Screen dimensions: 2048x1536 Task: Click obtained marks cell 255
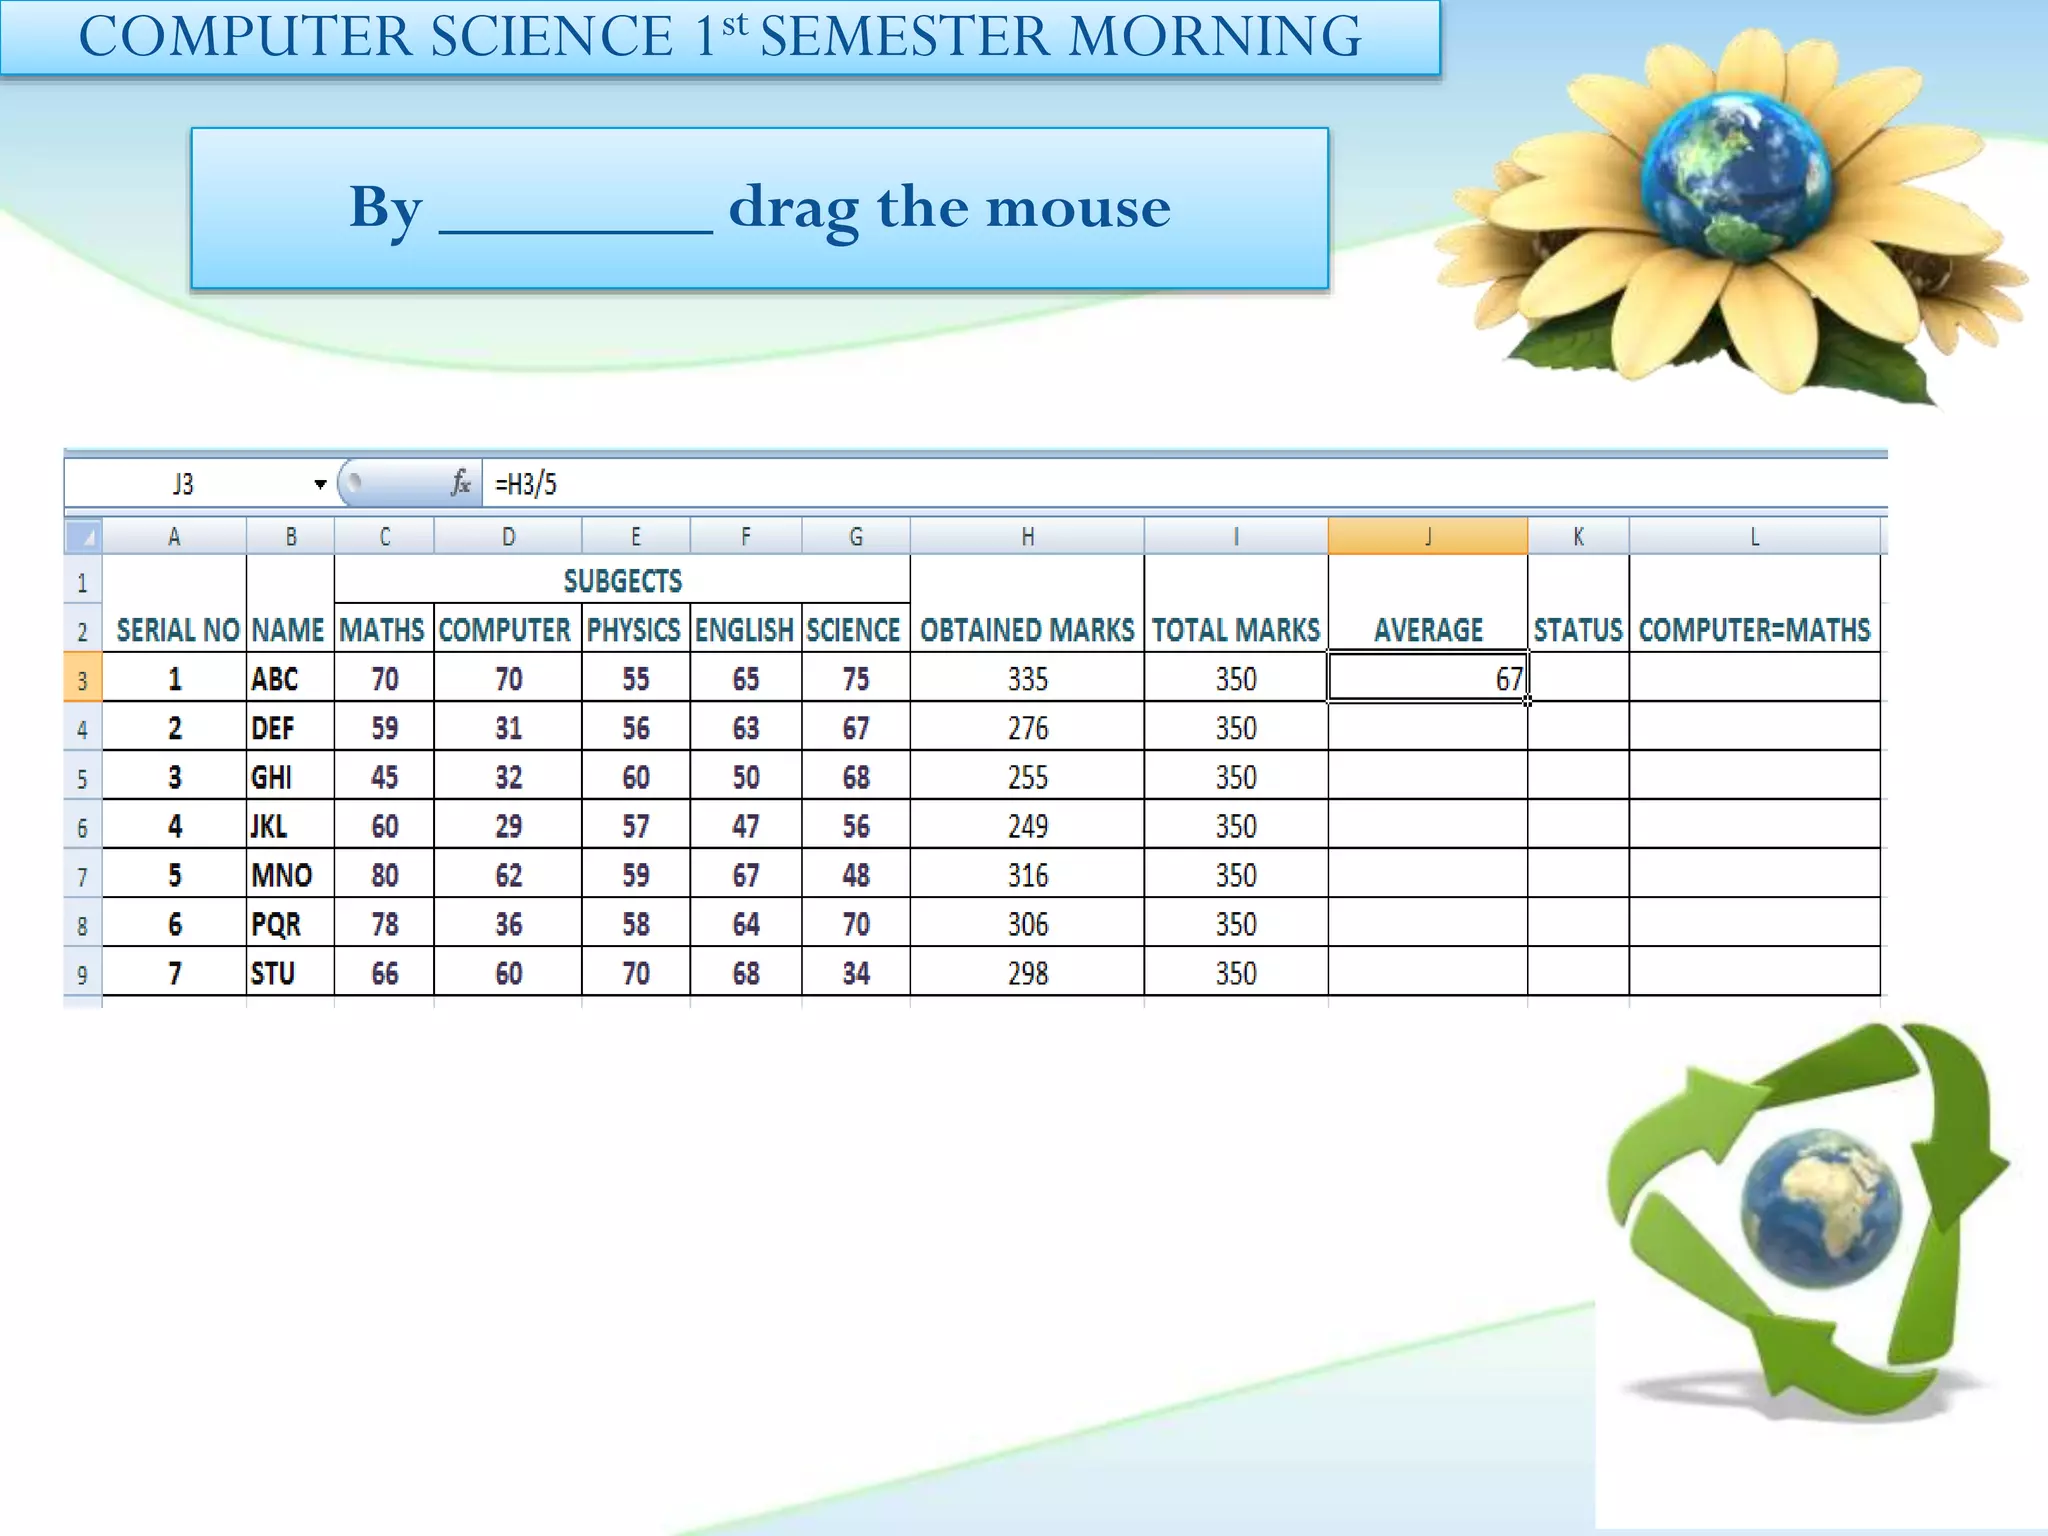(x=1027, y=776)
